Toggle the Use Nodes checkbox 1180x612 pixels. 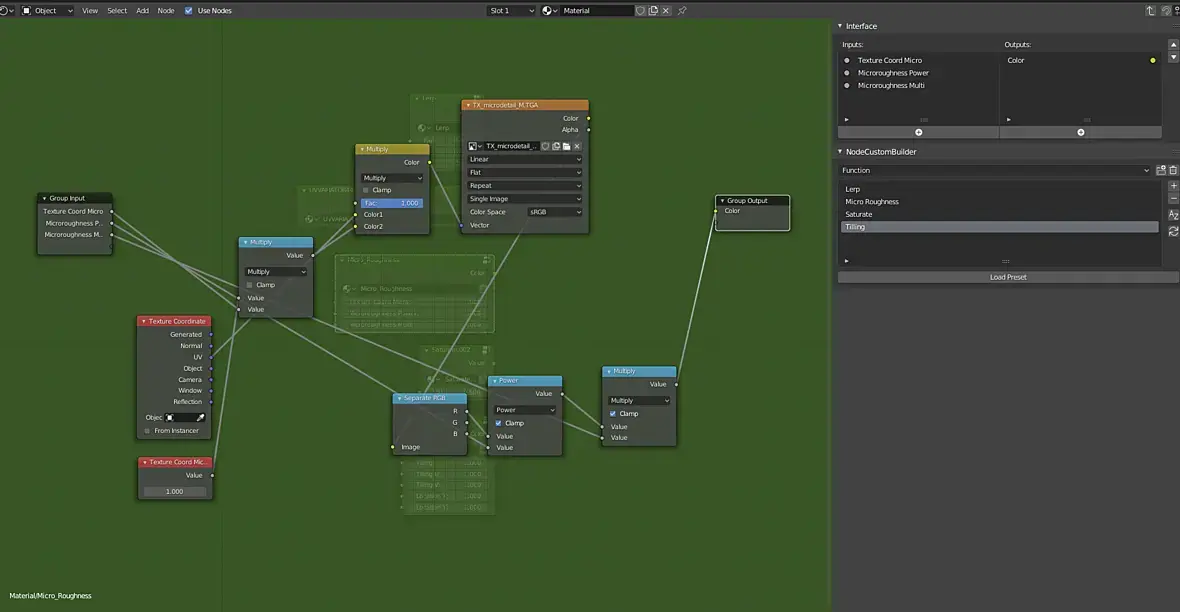click(x=190, y=11)
